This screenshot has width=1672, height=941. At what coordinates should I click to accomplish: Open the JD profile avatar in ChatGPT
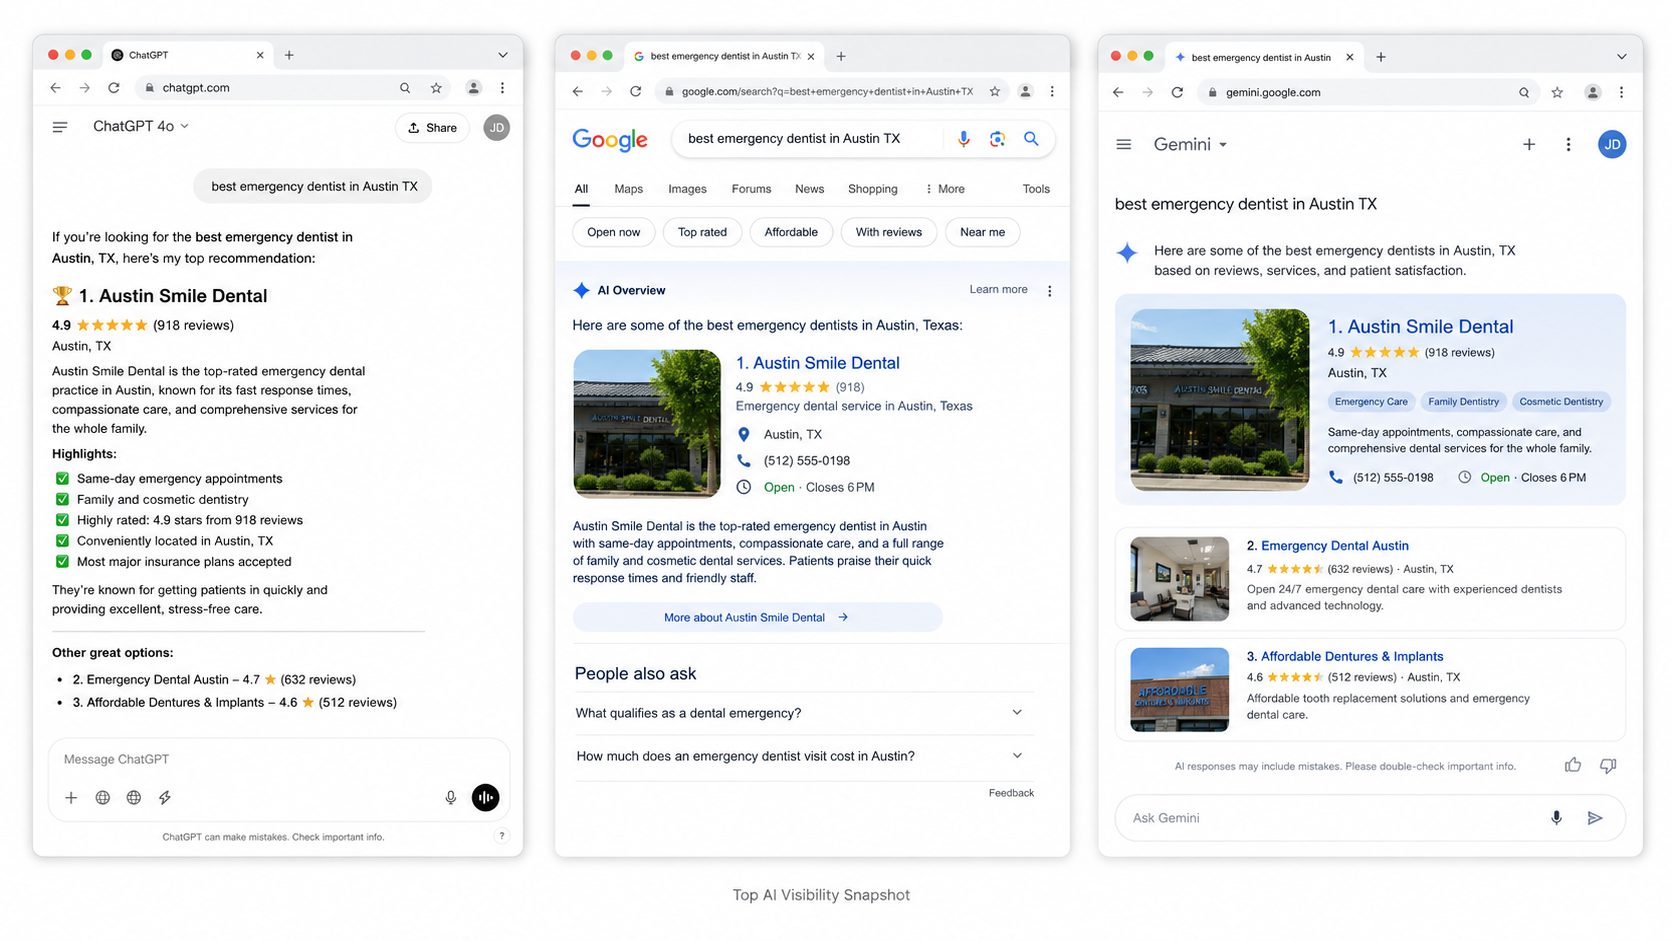click(497, 127)
